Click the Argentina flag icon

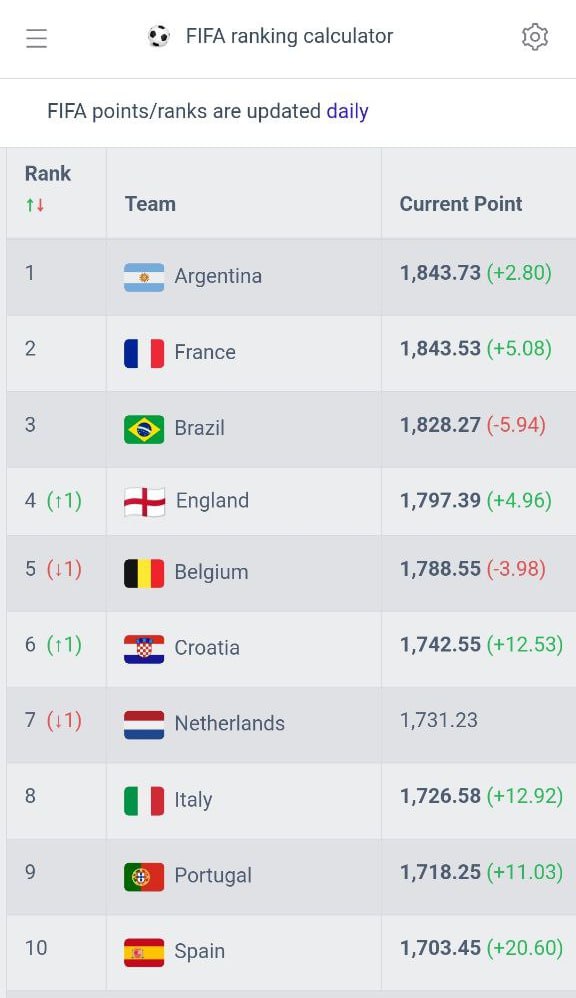coord(144,277)
